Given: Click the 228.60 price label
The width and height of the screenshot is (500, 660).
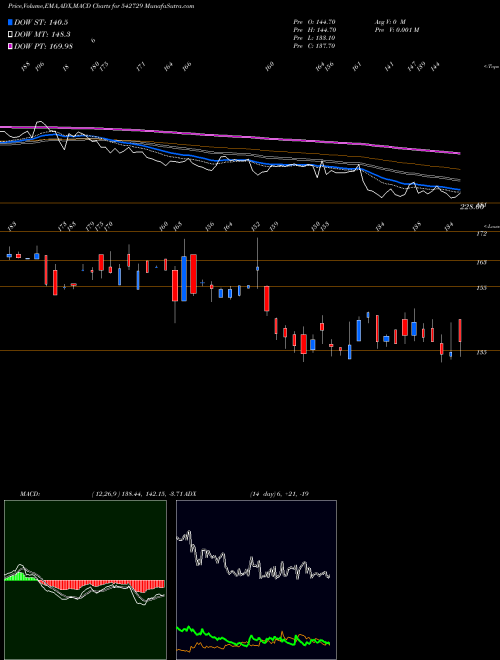Looking at the screenshot, I should [x=471, y=207].
